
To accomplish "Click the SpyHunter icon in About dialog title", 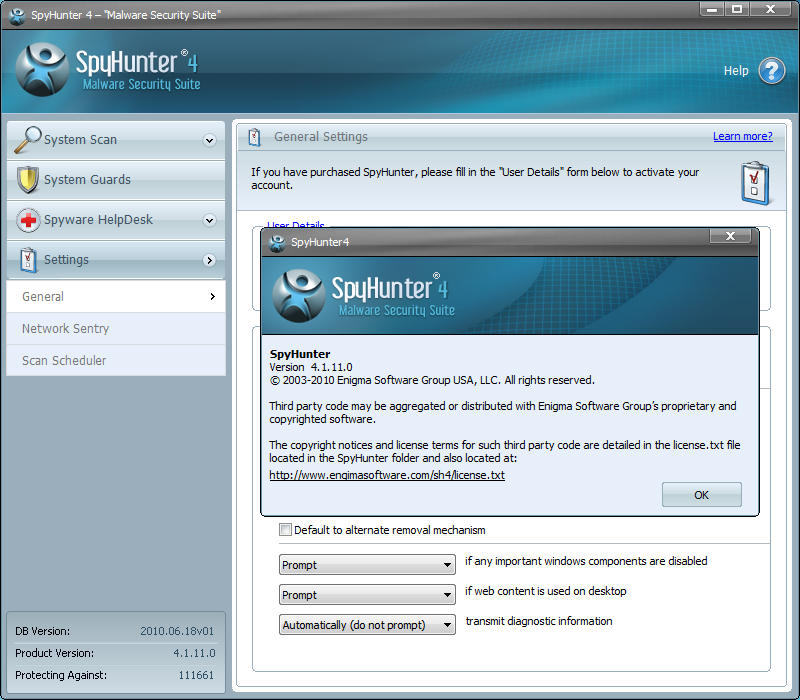I will [277, 242].
